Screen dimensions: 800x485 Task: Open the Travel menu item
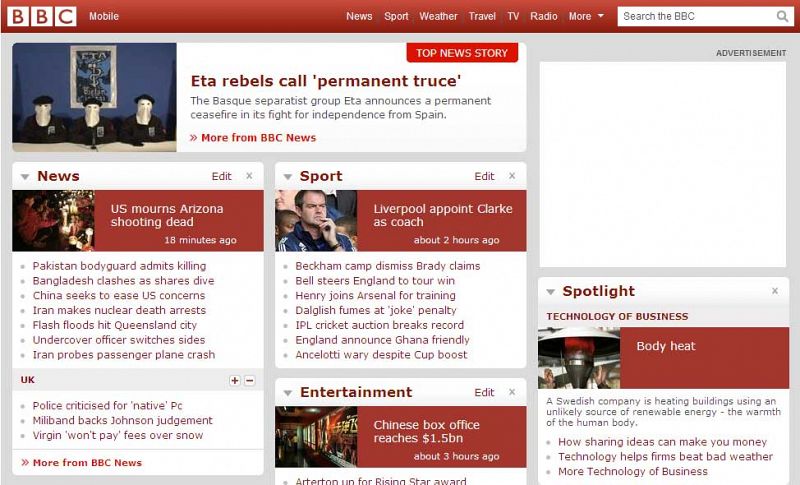(482, 16)
